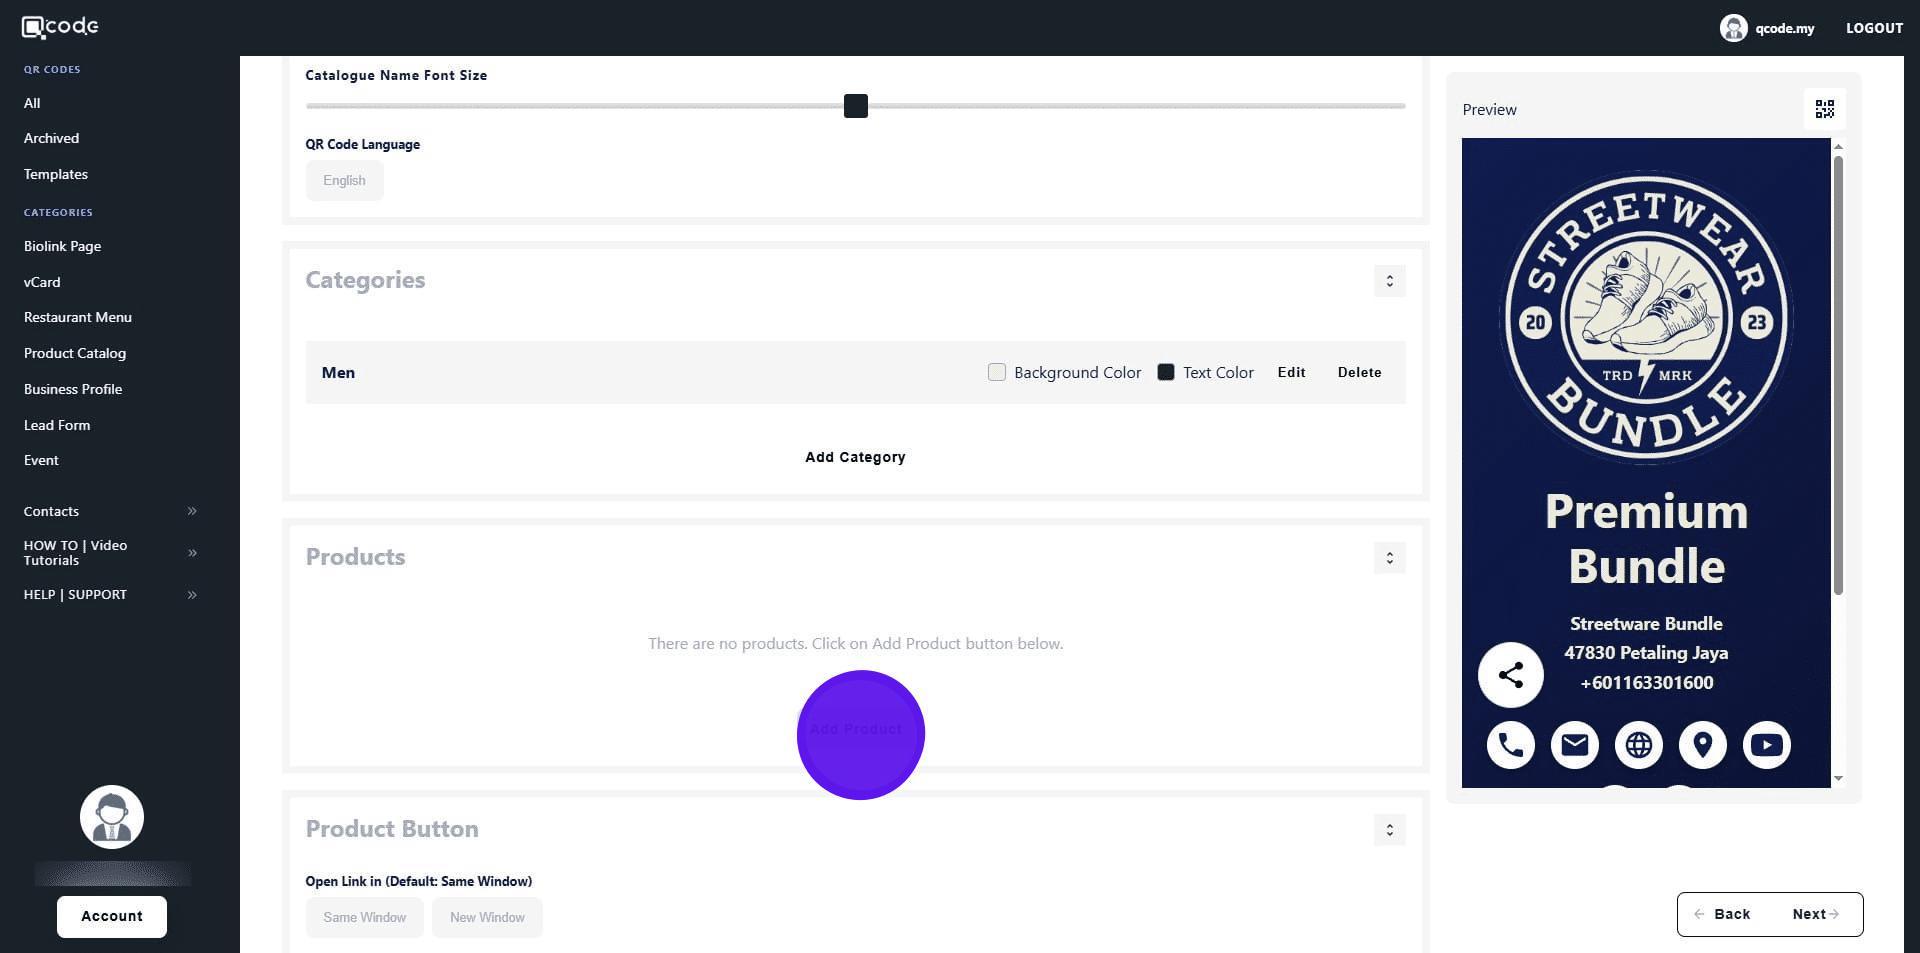Open Restaurant Menu in sidebar
Image resolution: width=1920 pixels, height=953 pixels.
(x=78, y=317)
